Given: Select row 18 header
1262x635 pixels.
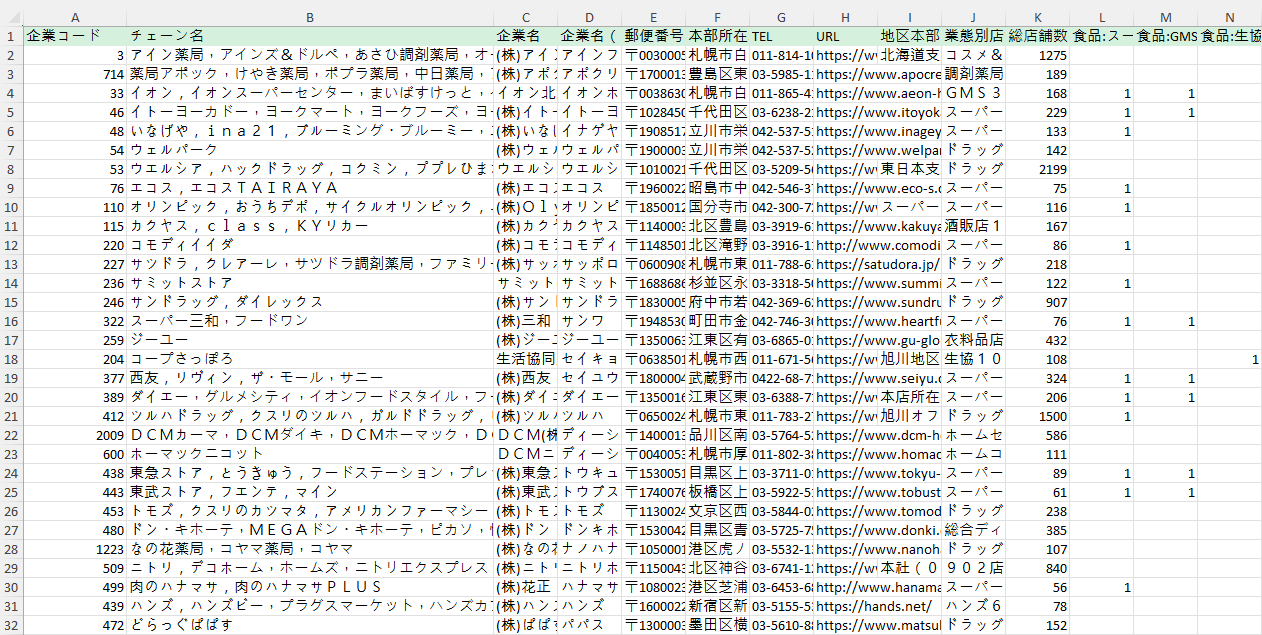Looking at the screenshot, I should coord(10,359).
